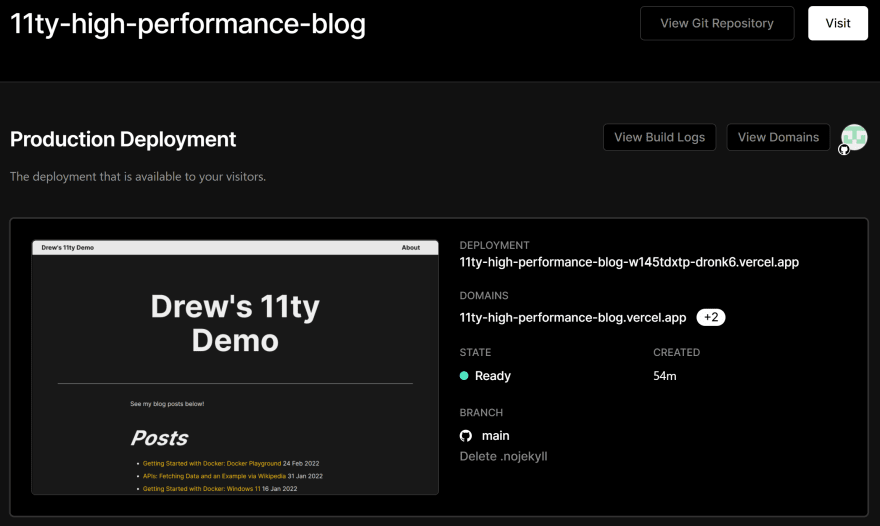Screen dimensions: 880x526
Task: Click the 'CREATED' label
Action: point(676,353)
